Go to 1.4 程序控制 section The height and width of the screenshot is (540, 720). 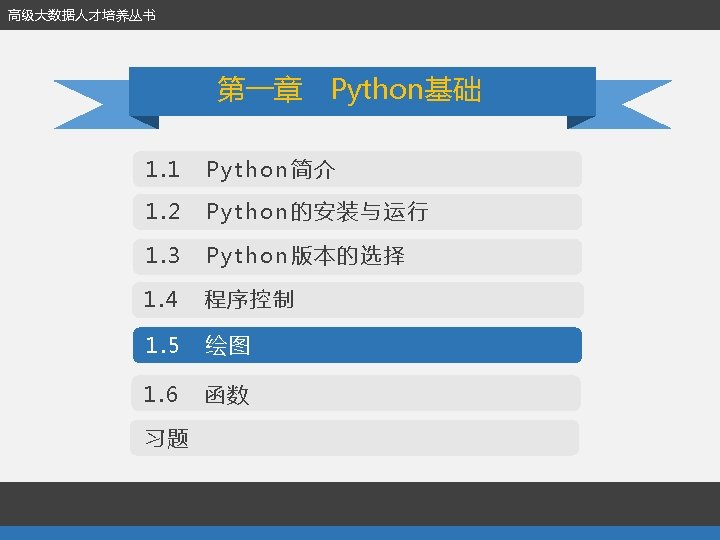(x=357, y=300)
